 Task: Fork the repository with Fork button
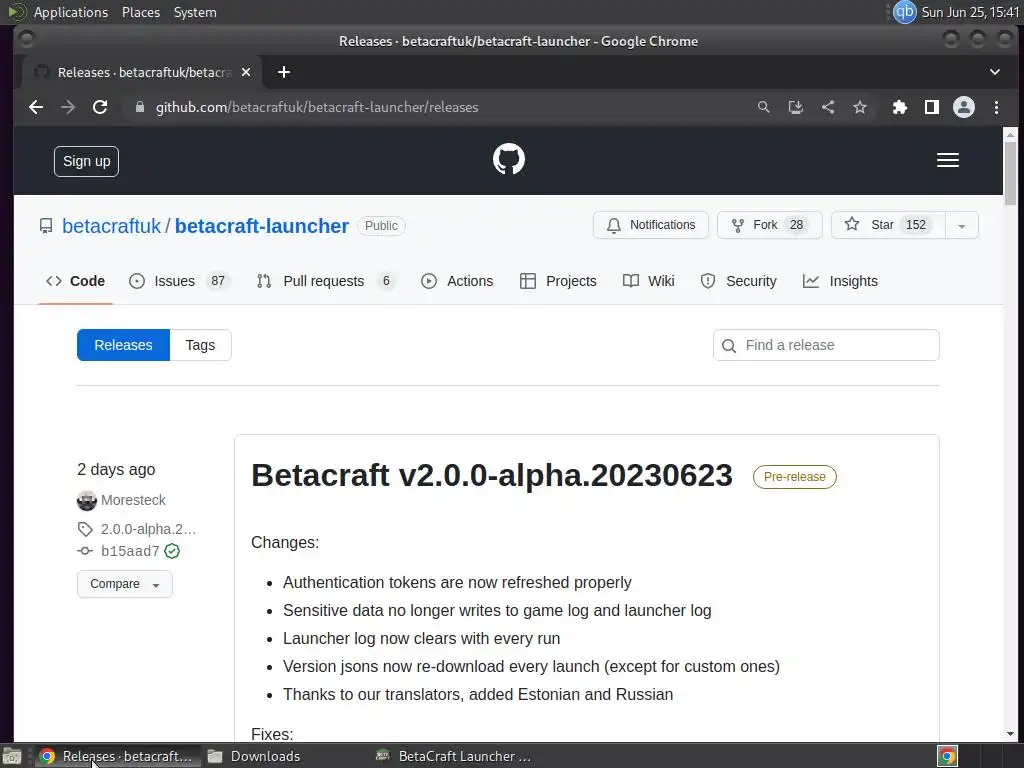769,225
